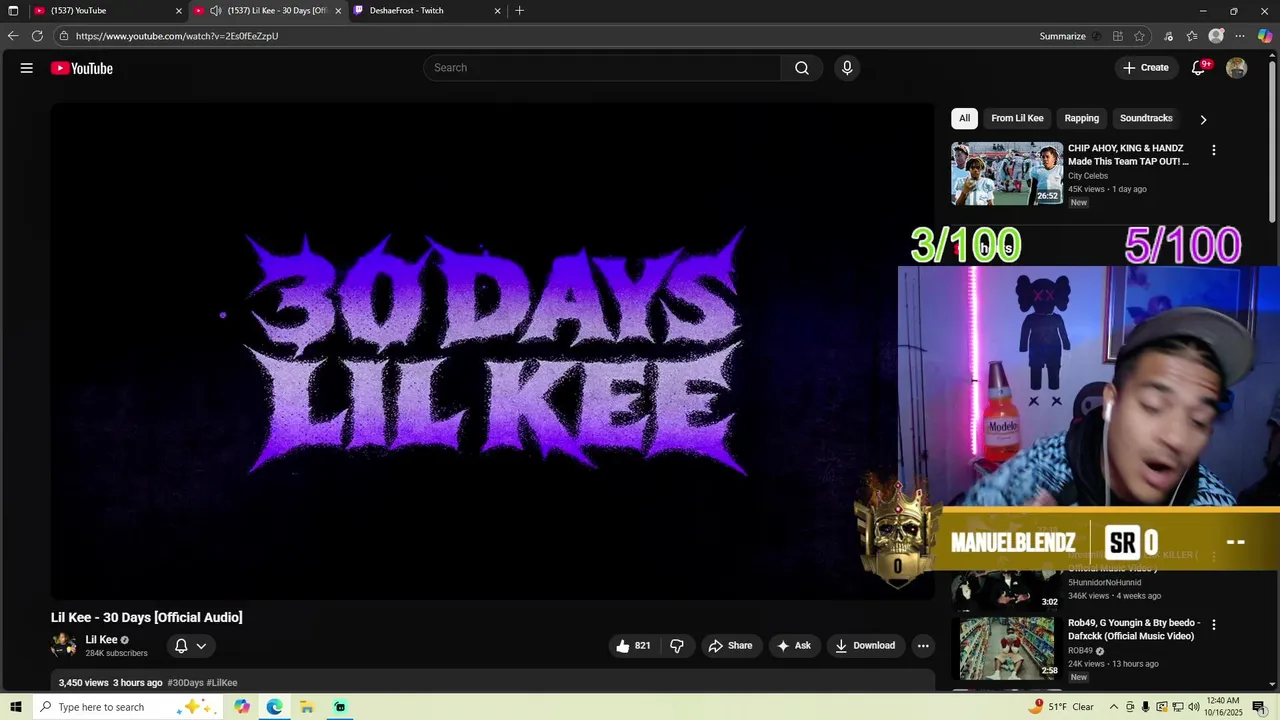Open Windows Start menu
Image resolution: width=1280 pixels, height=720 pixels.
(15, 707)
